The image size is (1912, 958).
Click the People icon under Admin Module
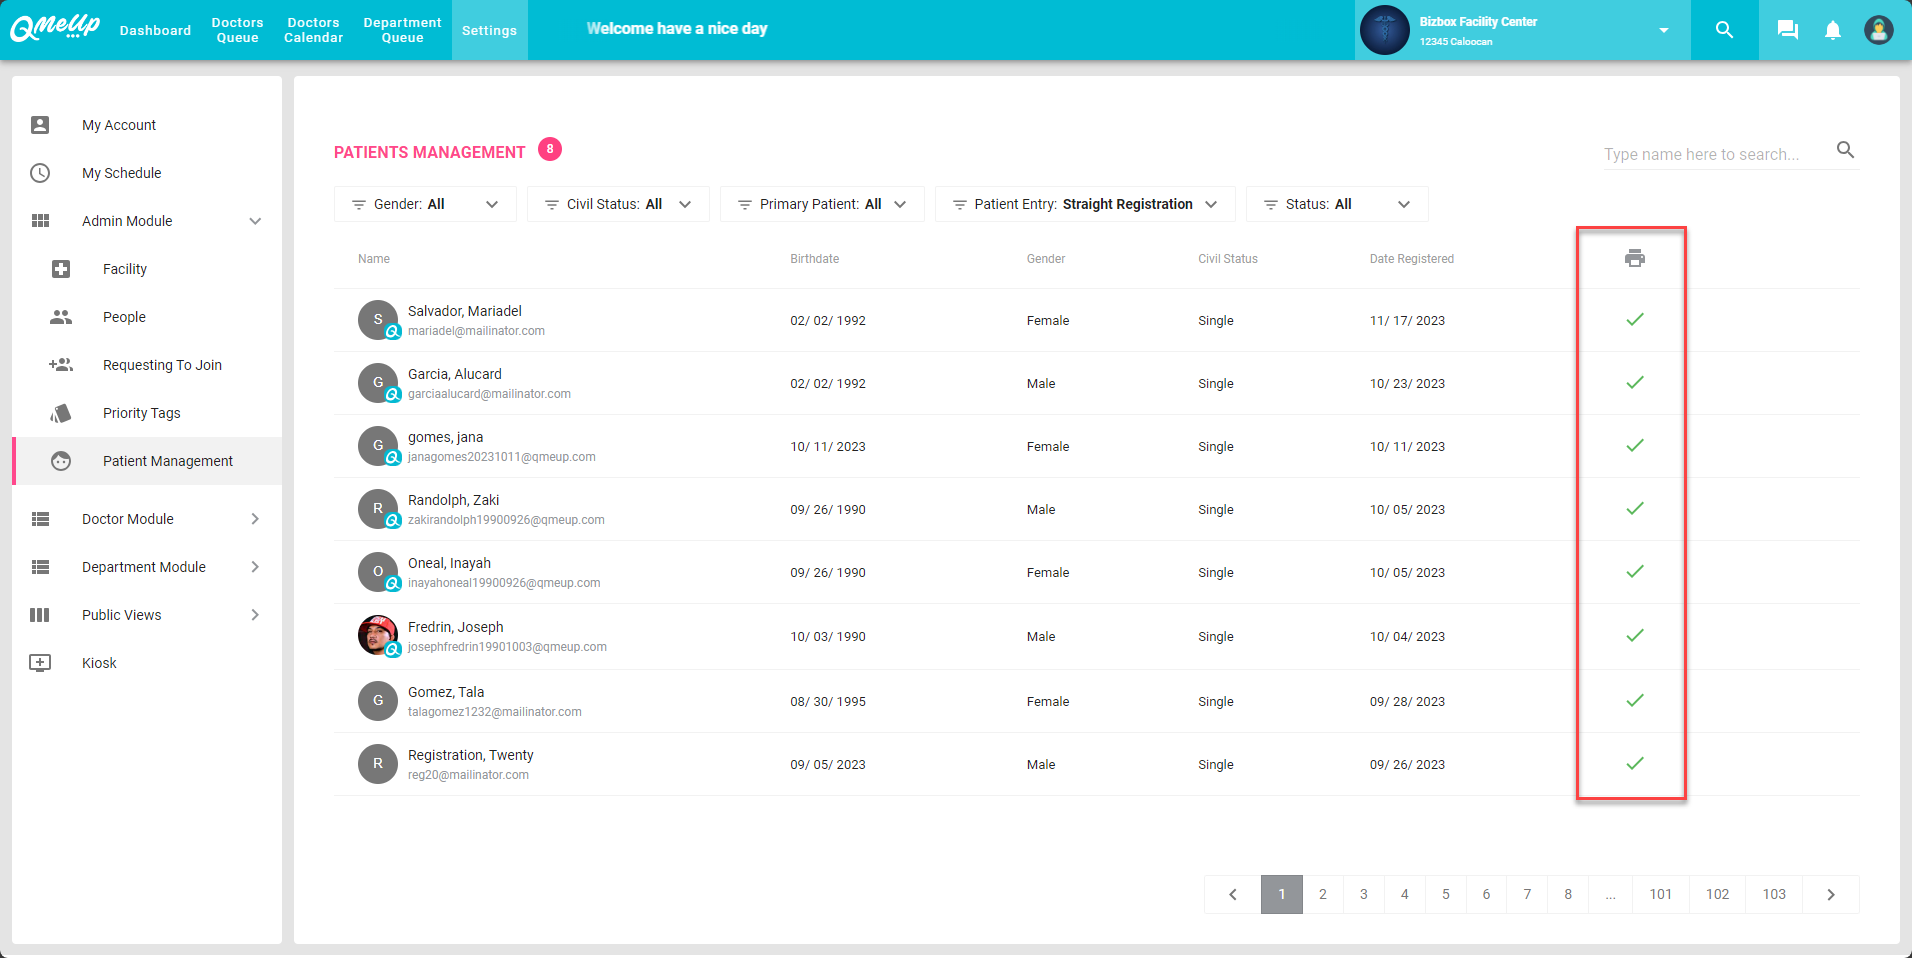[x=61, y=317]
